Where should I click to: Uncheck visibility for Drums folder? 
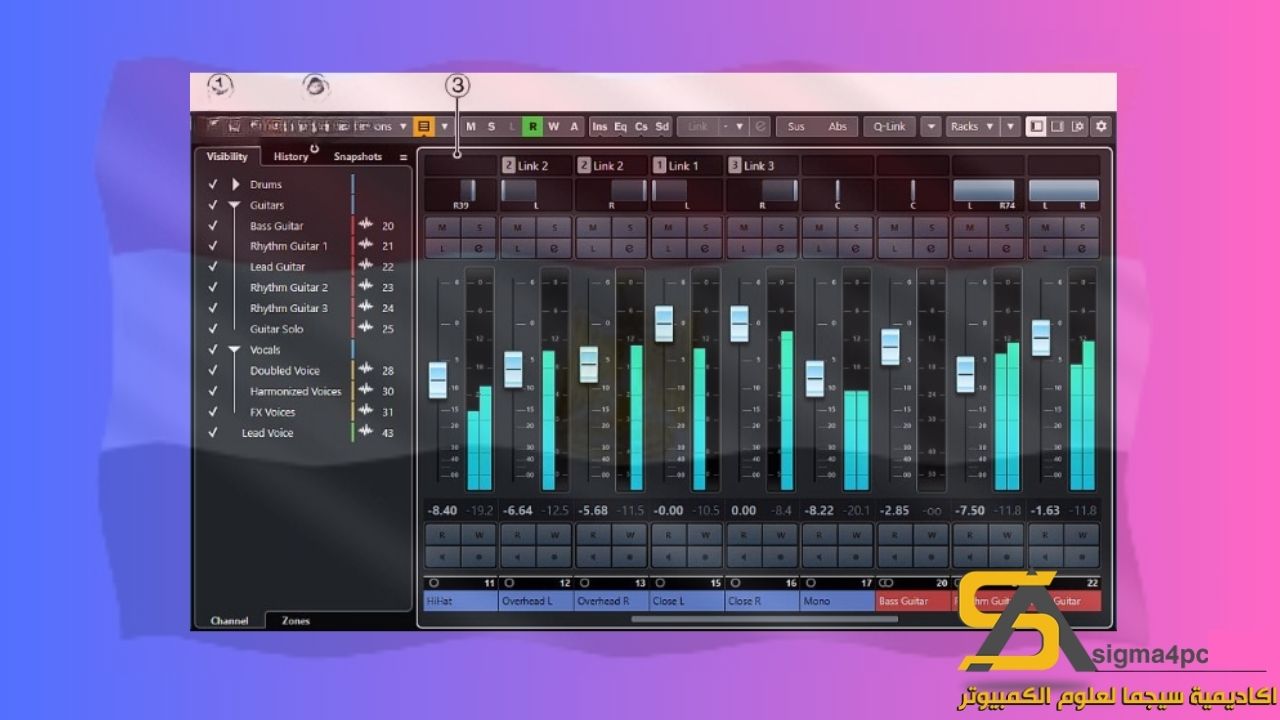(x=212, y=185)
